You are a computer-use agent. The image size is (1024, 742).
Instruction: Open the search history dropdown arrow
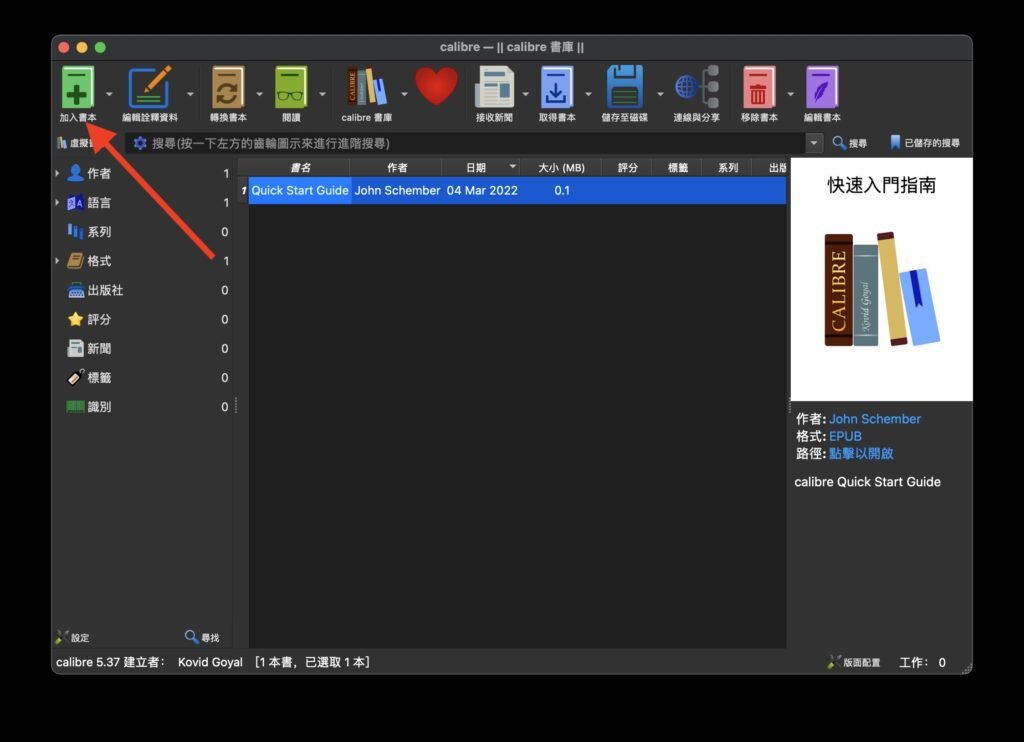(814, 144)
